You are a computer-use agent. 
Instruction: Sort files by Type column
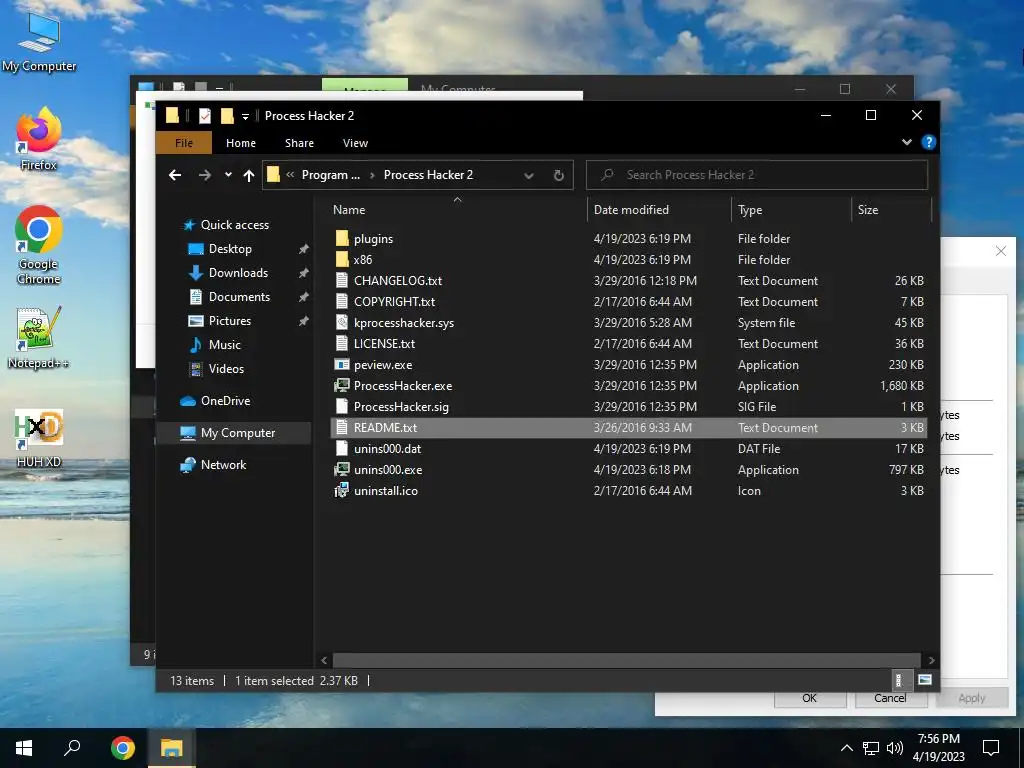[750, 210]
